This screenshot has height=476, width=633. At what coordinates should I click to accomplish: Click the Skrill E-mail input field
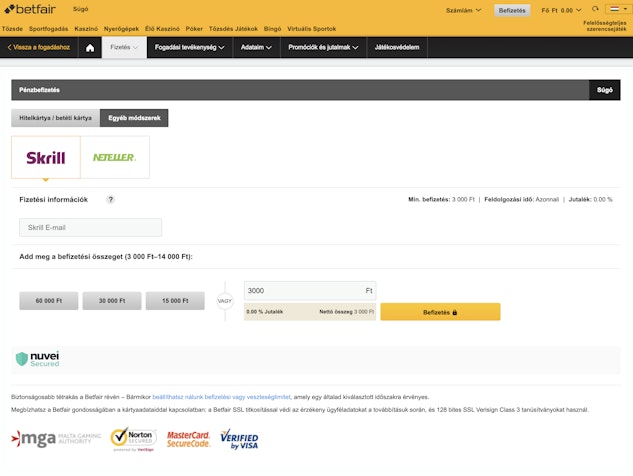pyautogui.click(x=90, y=227)
